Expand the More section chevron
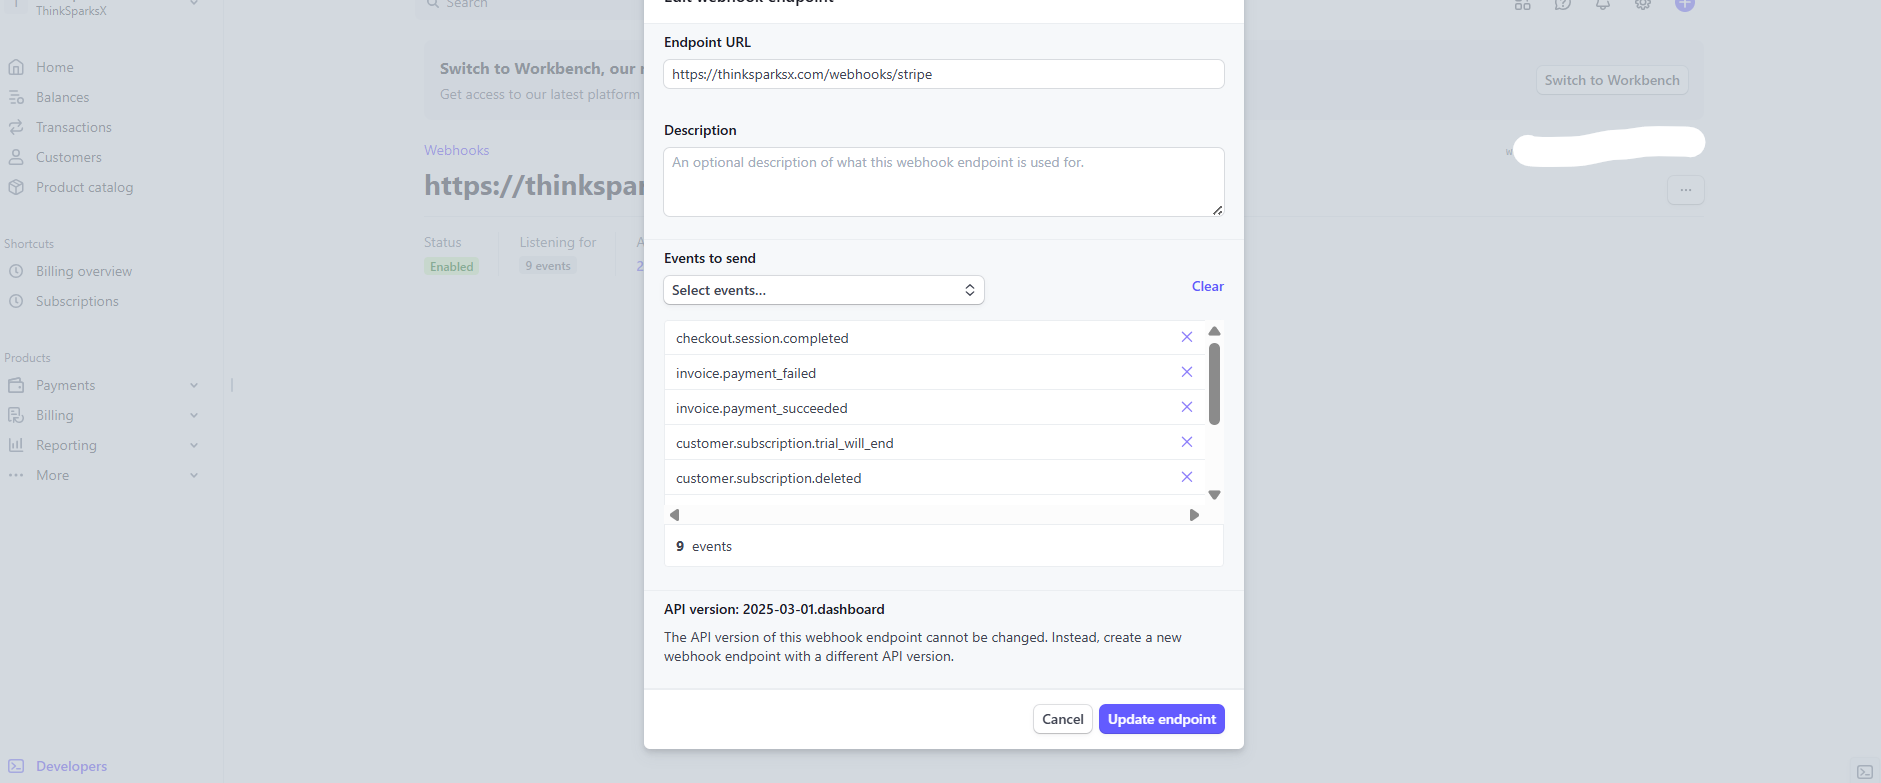The height and width of the screenshot is (783, 1881). tap(194, 475)
